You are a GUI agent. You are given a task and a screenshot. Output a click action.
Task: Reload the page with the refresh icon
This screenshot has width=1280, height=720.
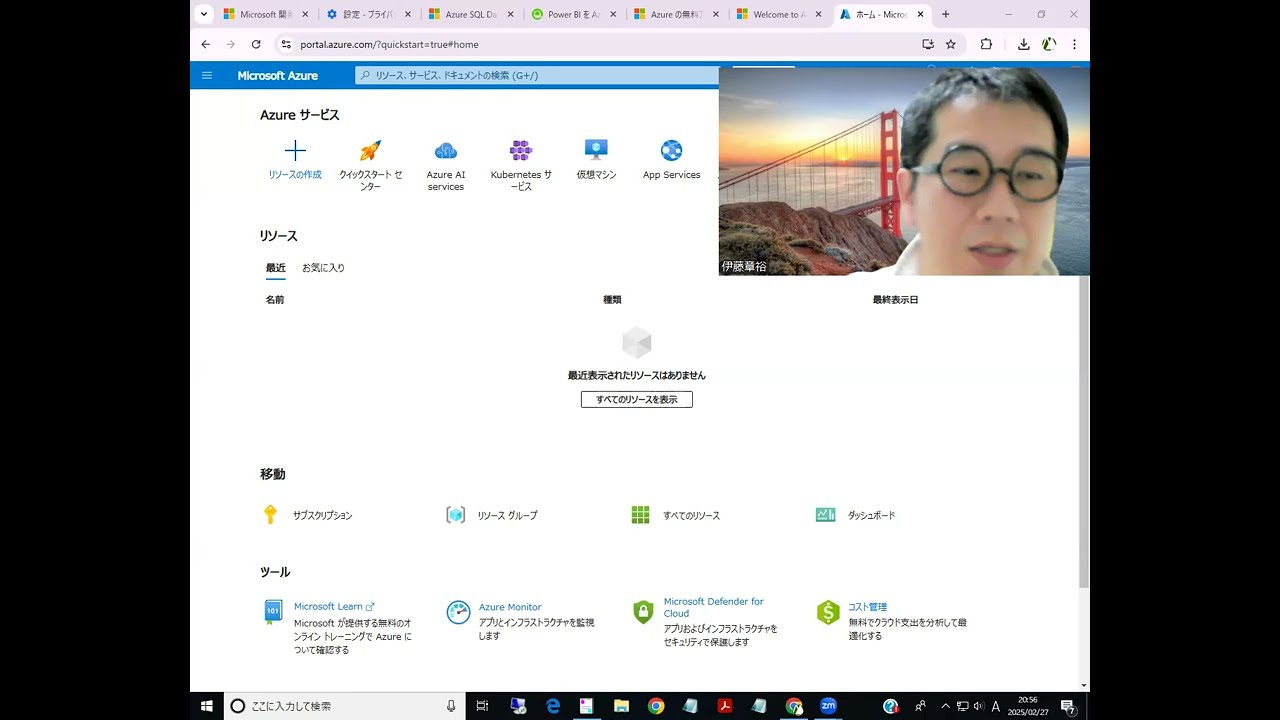coord(256,44)
